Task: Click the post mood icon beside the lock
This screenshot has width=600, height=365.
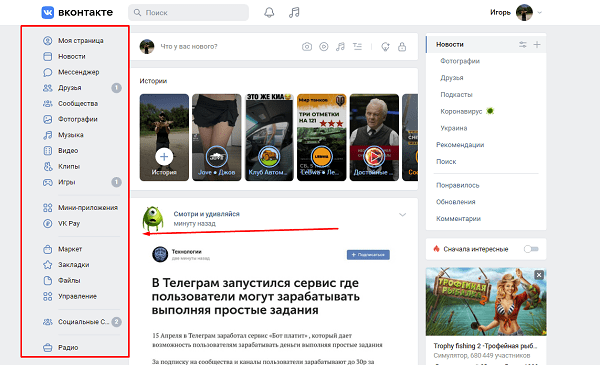Action: [x=385, y=47]
